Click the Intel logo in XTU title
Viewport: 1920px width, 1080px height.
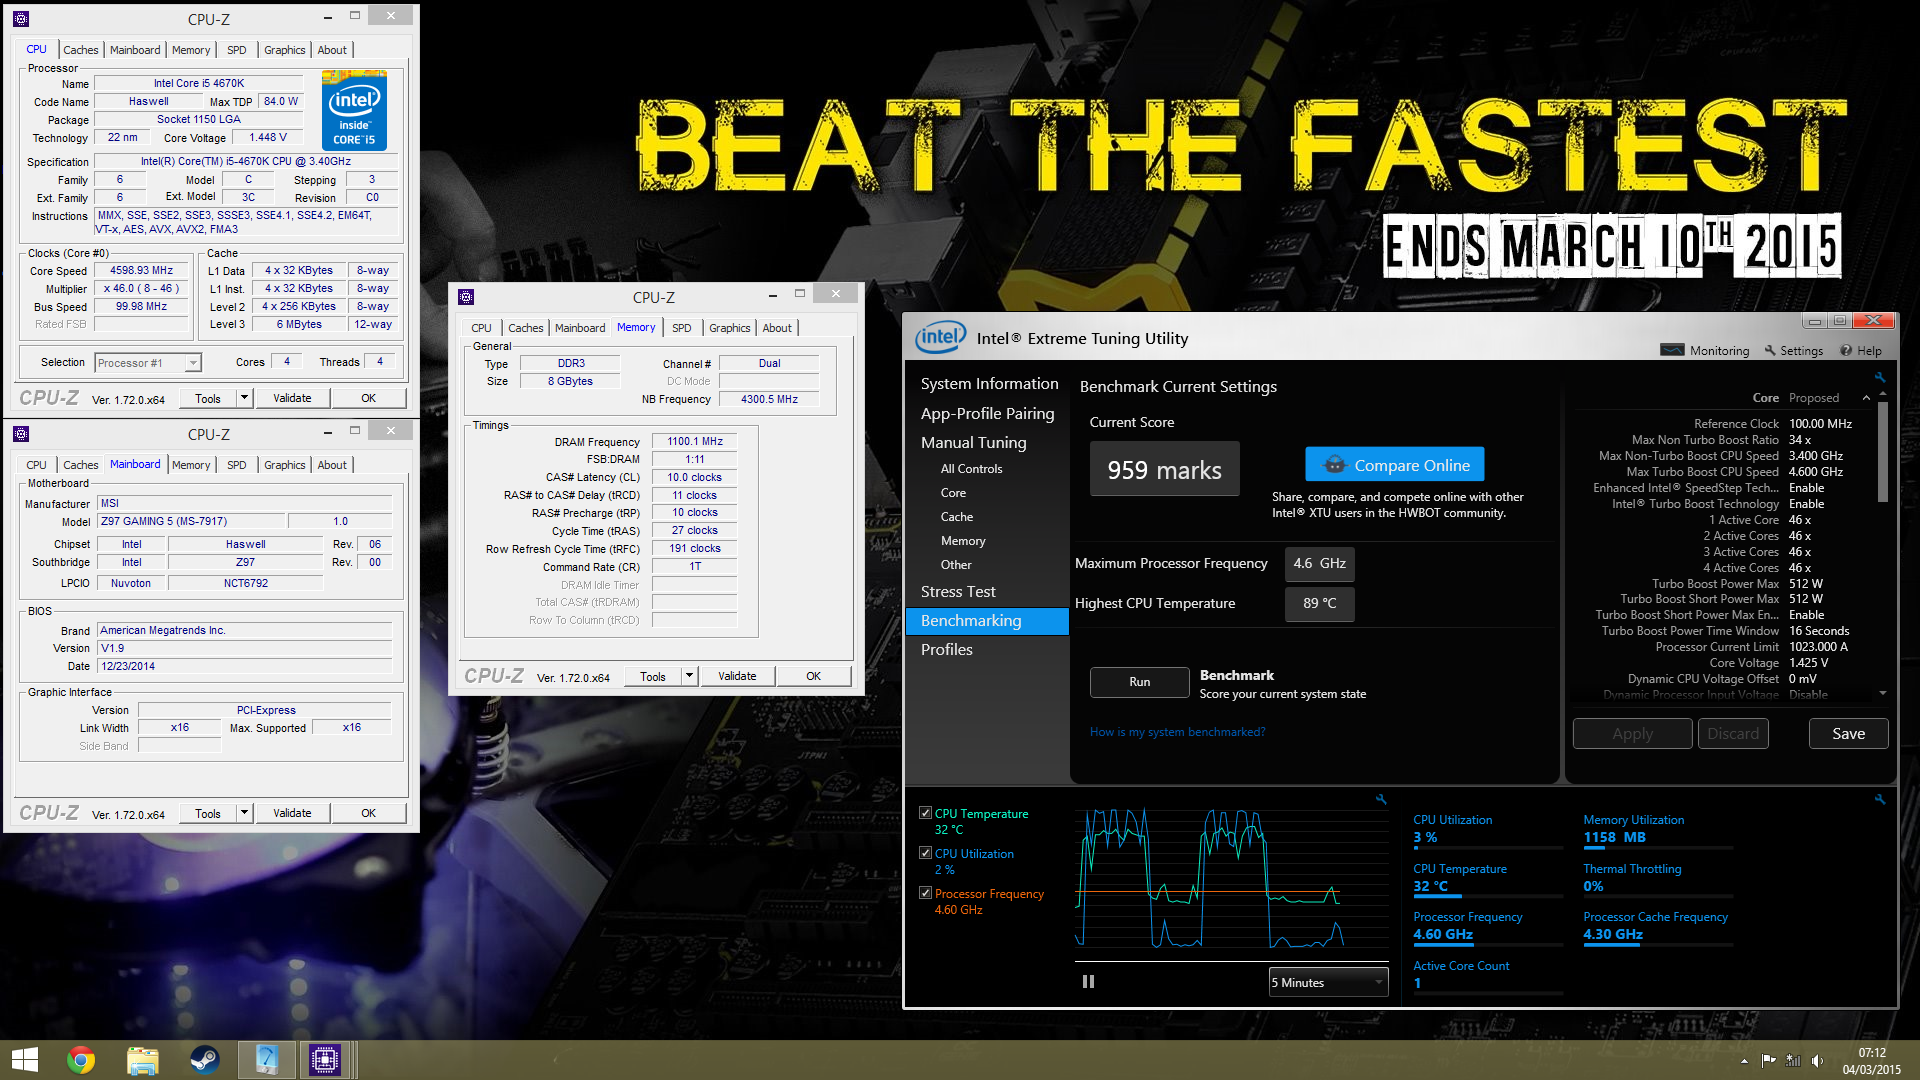(x=941, y=337)
